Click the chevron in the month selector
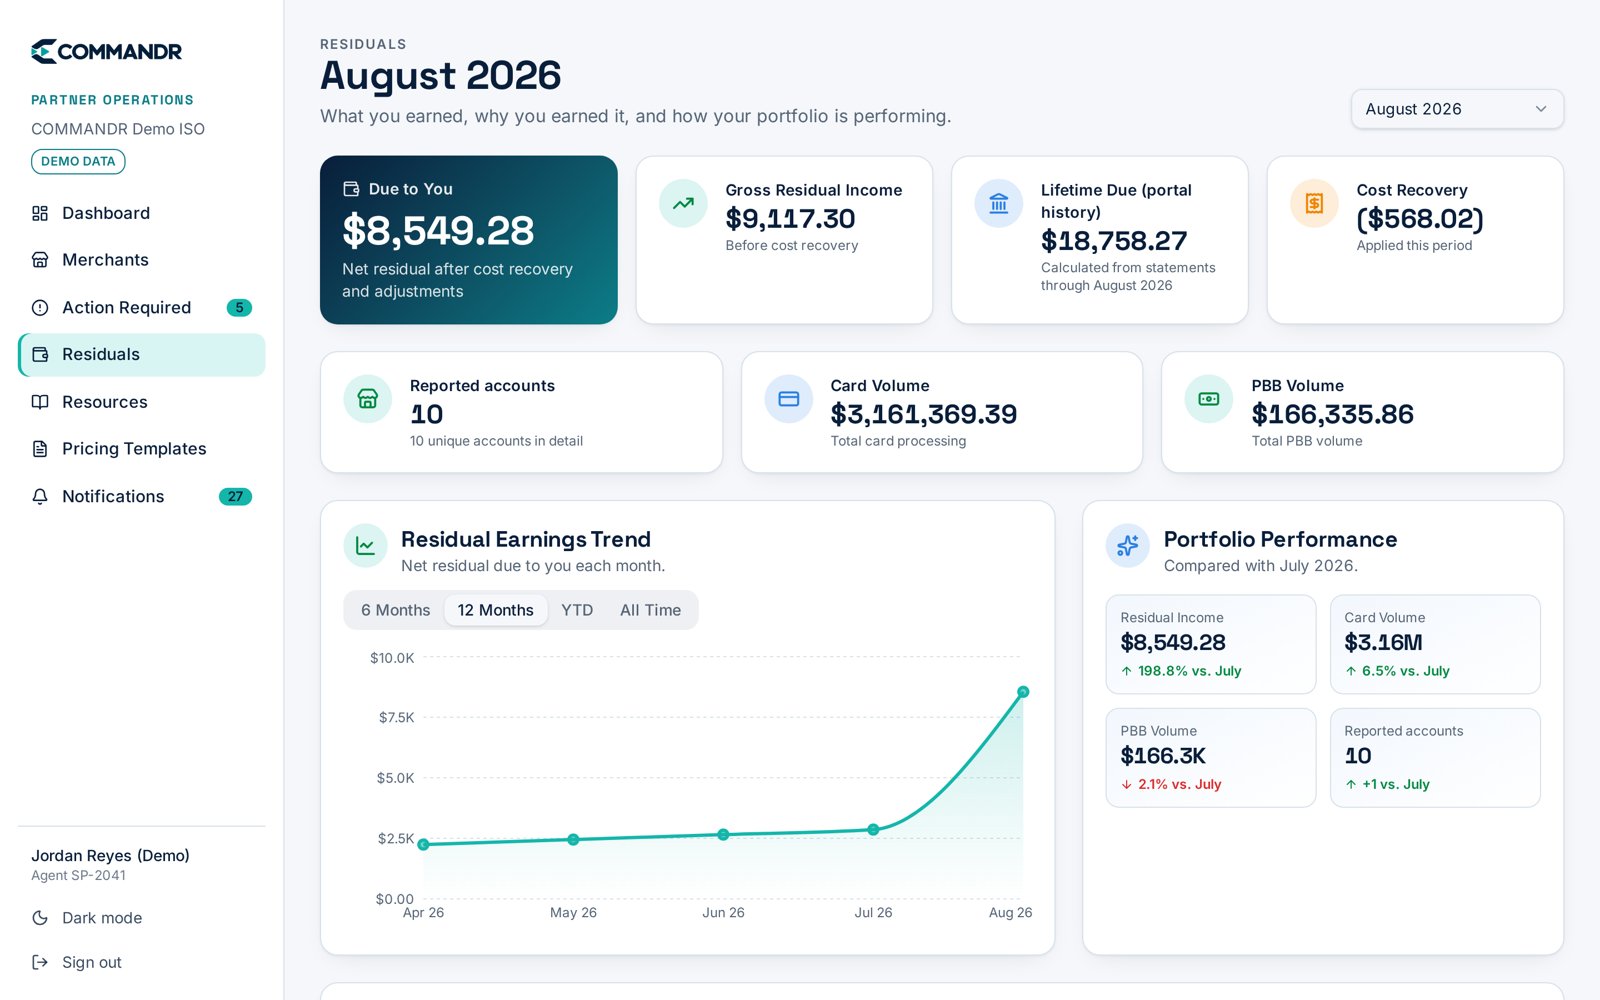 click(x=1541, y=109)
